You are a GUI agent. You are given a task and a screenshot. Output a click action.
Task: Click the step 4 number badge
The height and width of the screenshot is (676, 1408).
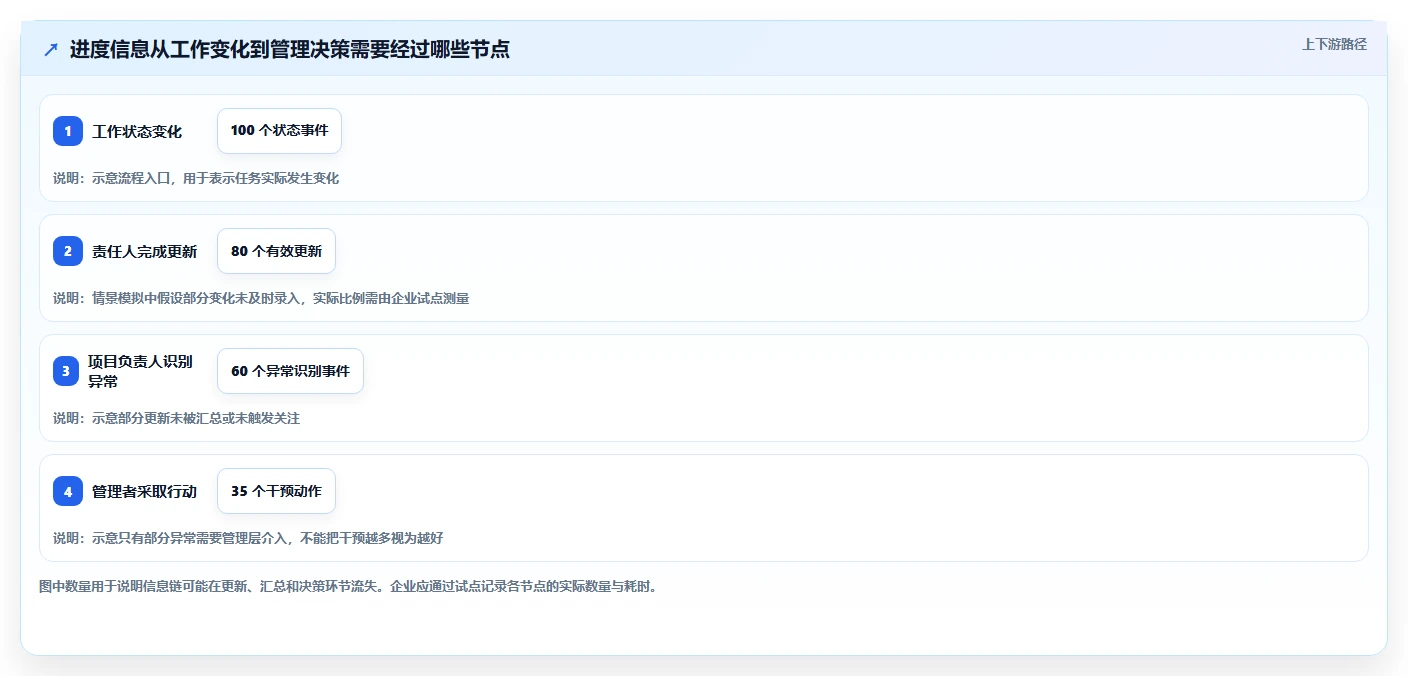coord(68,491)
